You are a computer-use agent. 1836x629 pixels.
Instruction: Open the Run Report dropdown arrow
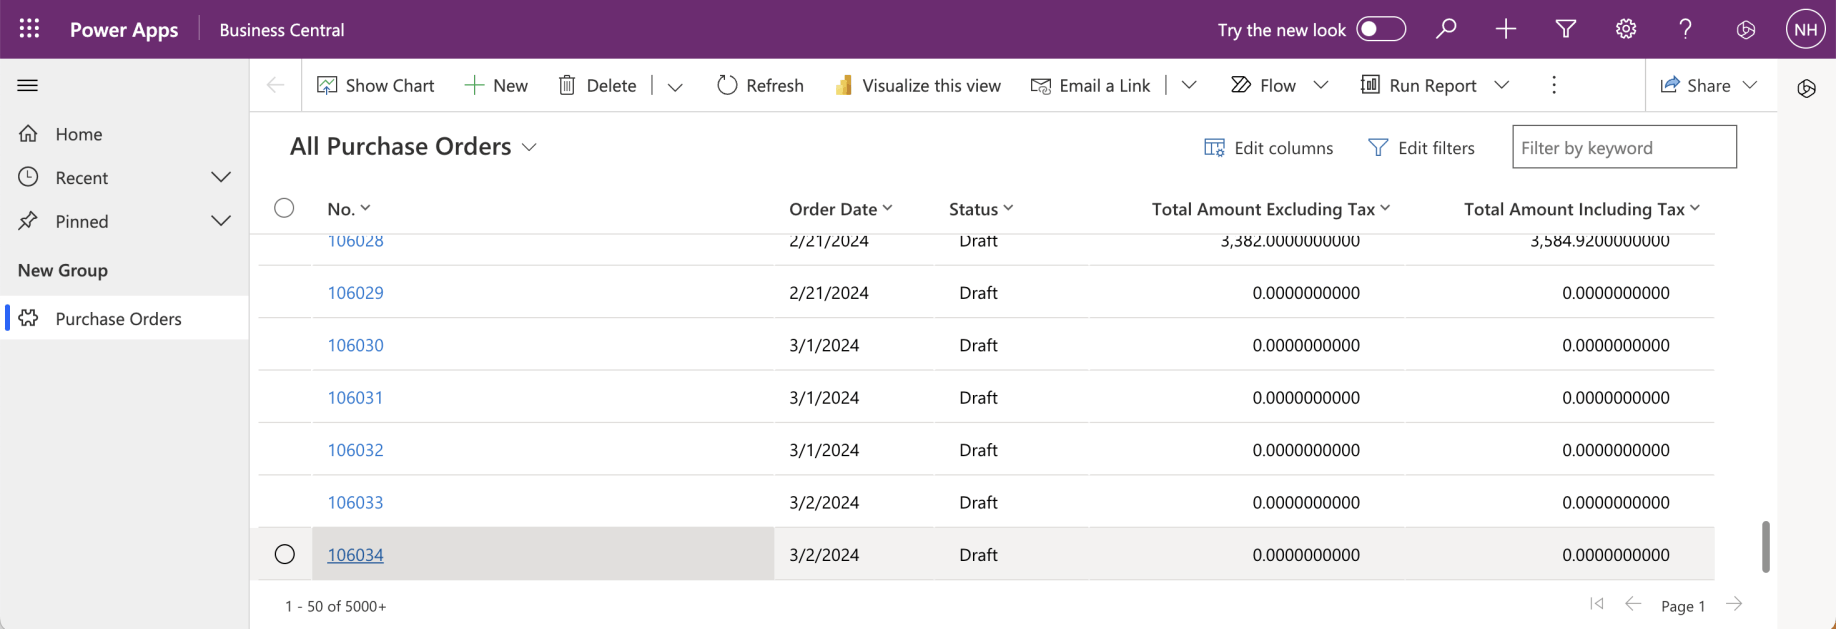(x=1501, y=85)
